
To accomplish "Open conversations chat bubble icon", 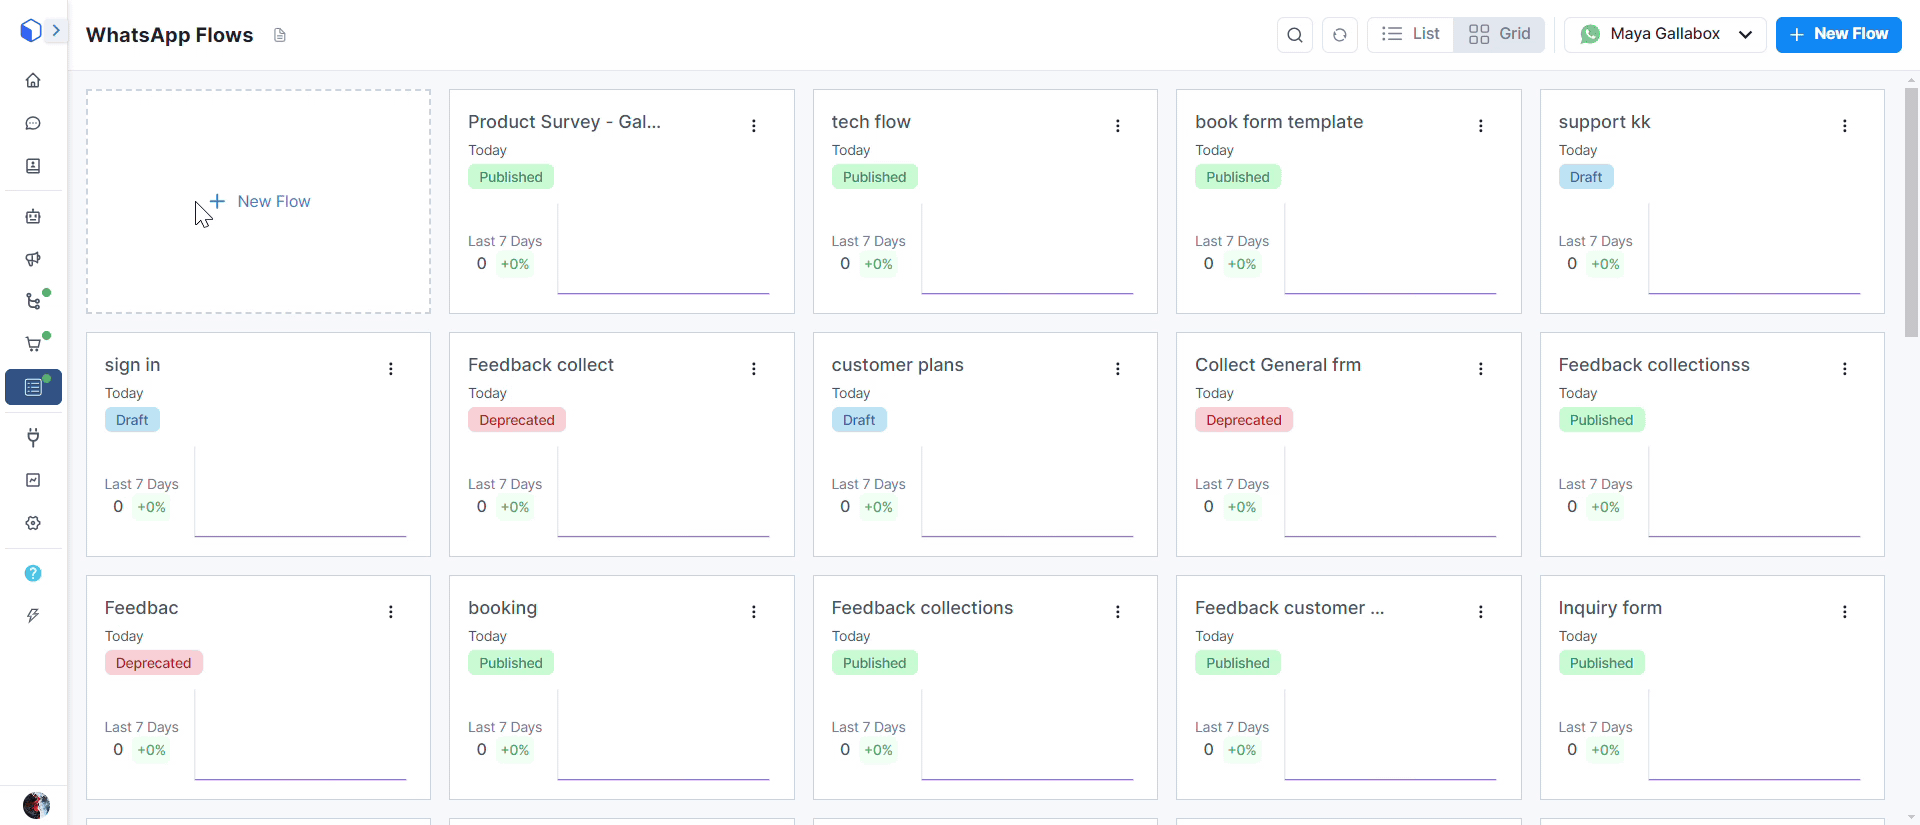I will [x=33, y=123].
